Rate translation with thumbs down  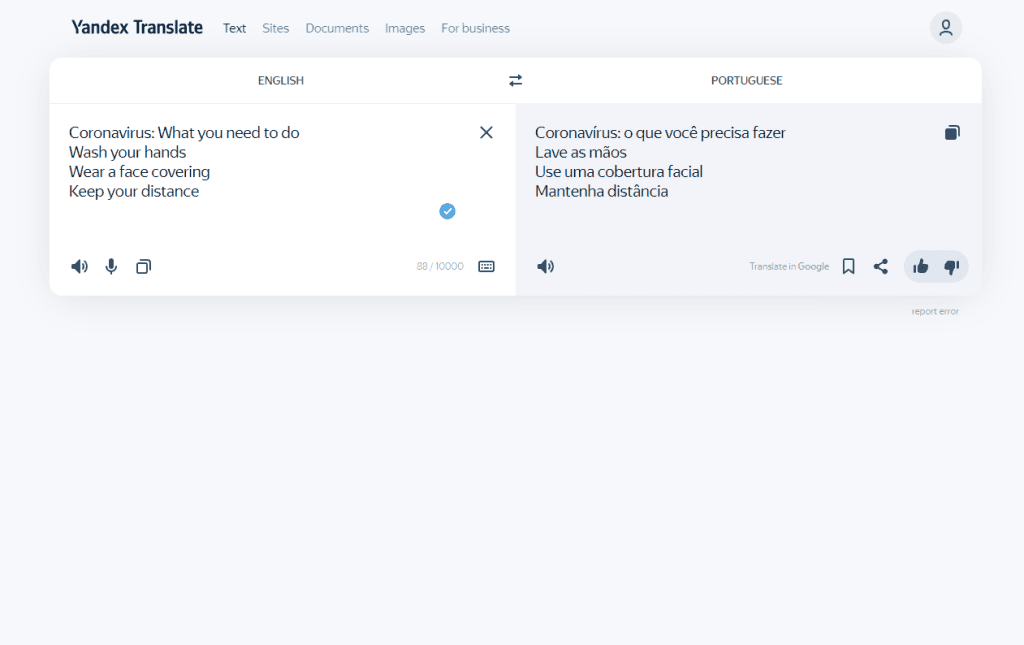tap(951, 266)
